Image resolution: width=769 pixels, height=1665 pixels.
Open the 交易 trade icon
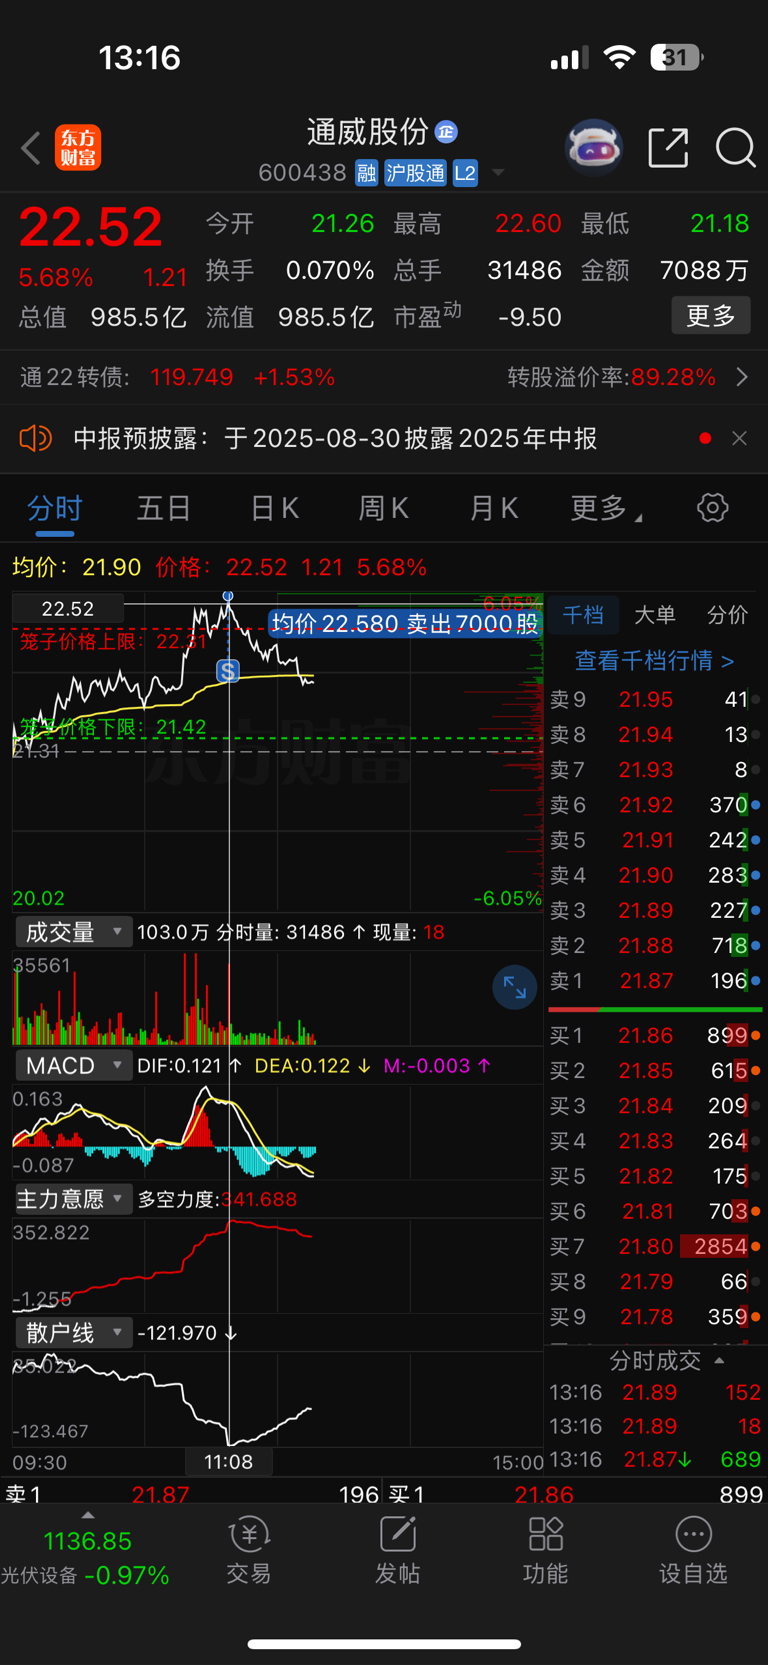pos(249,1550)
